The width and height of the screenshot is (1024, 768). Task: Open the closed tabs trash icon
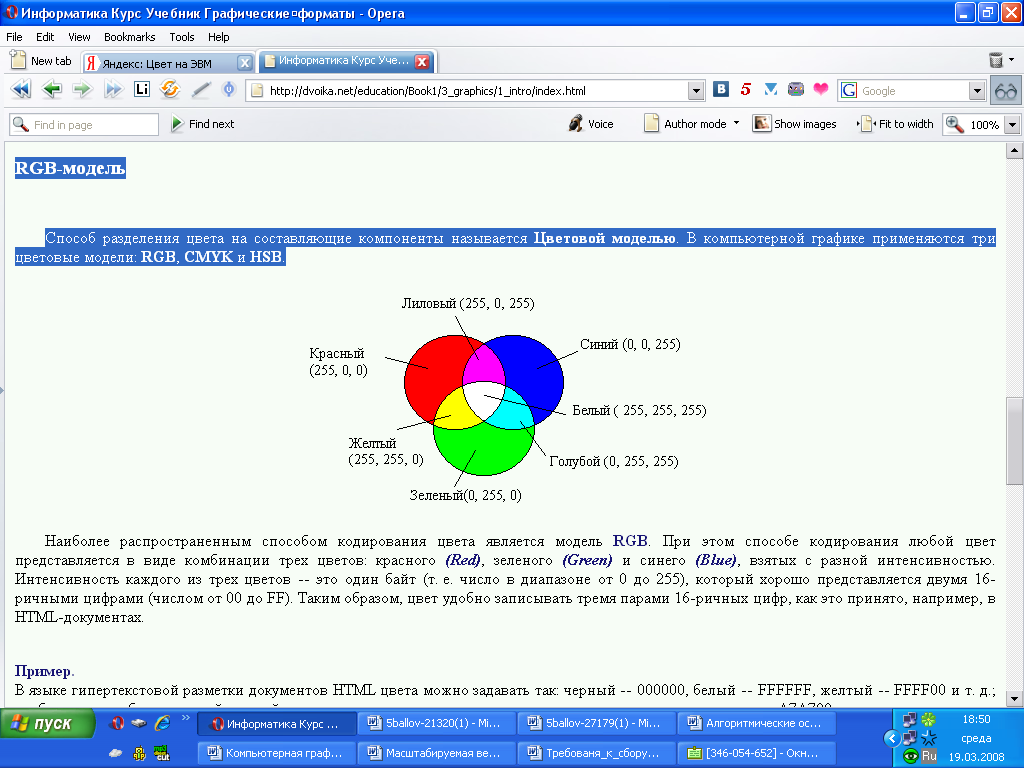pyautogui.click(x=996, y=60)
